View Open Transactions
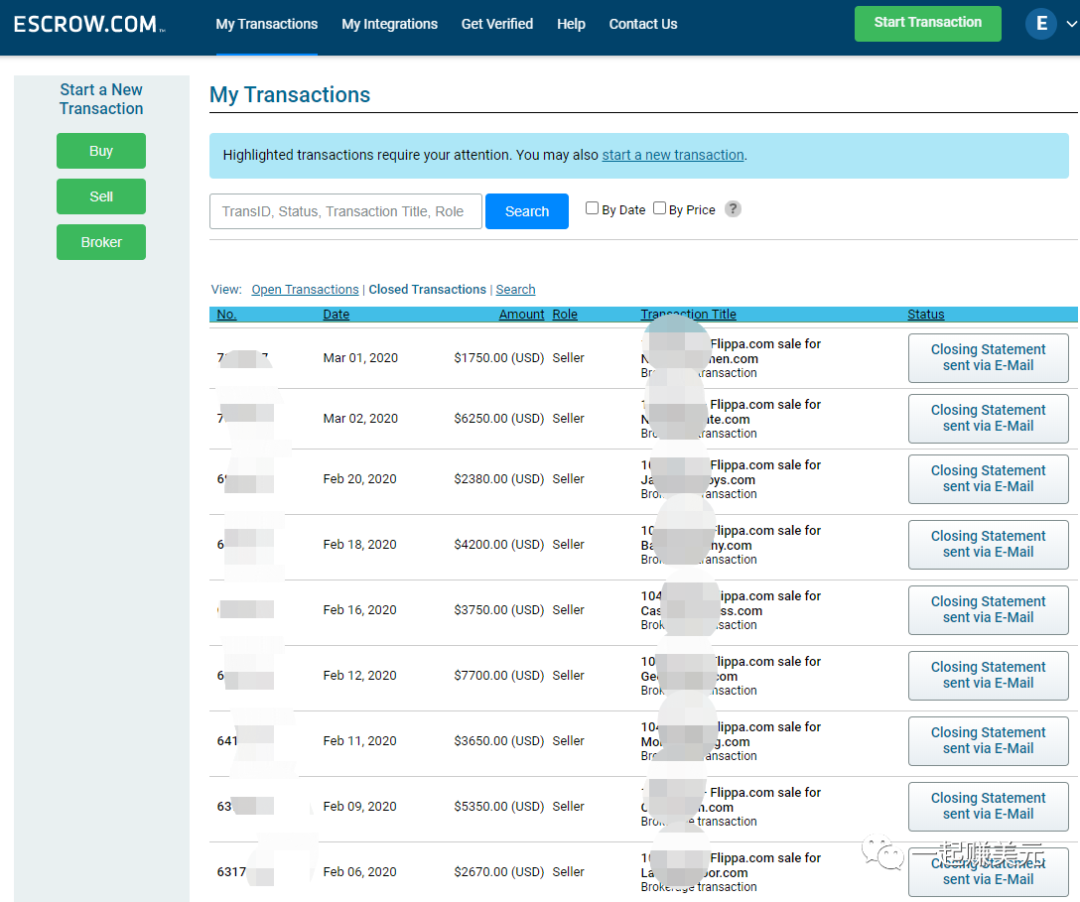 click(x=305, y=289)
